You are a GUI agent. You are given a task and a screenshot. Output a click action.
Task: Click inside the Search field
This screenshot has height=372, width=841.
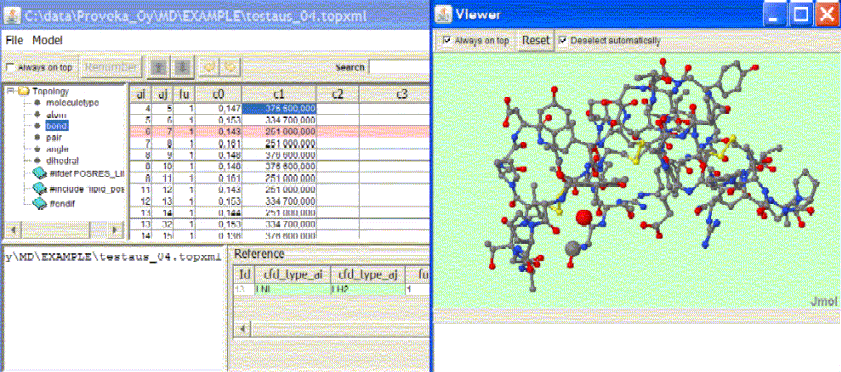399,68
